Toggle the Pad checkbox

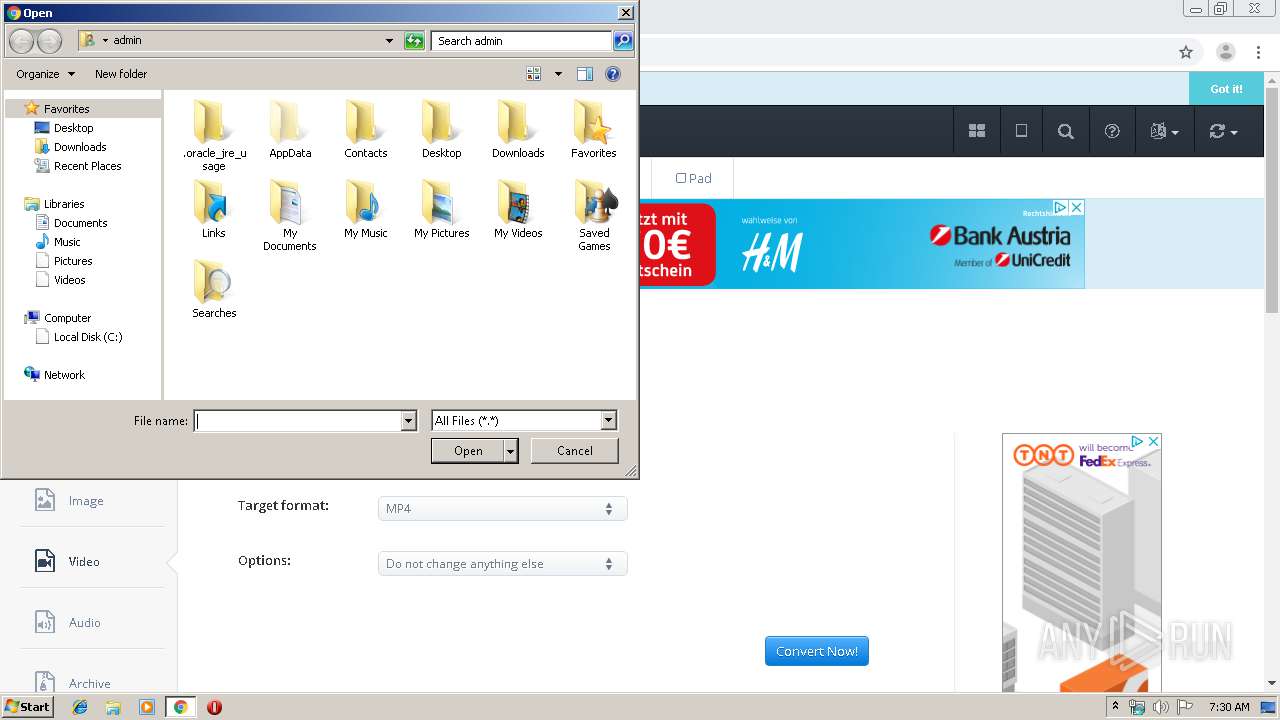[x=681, y=178]
